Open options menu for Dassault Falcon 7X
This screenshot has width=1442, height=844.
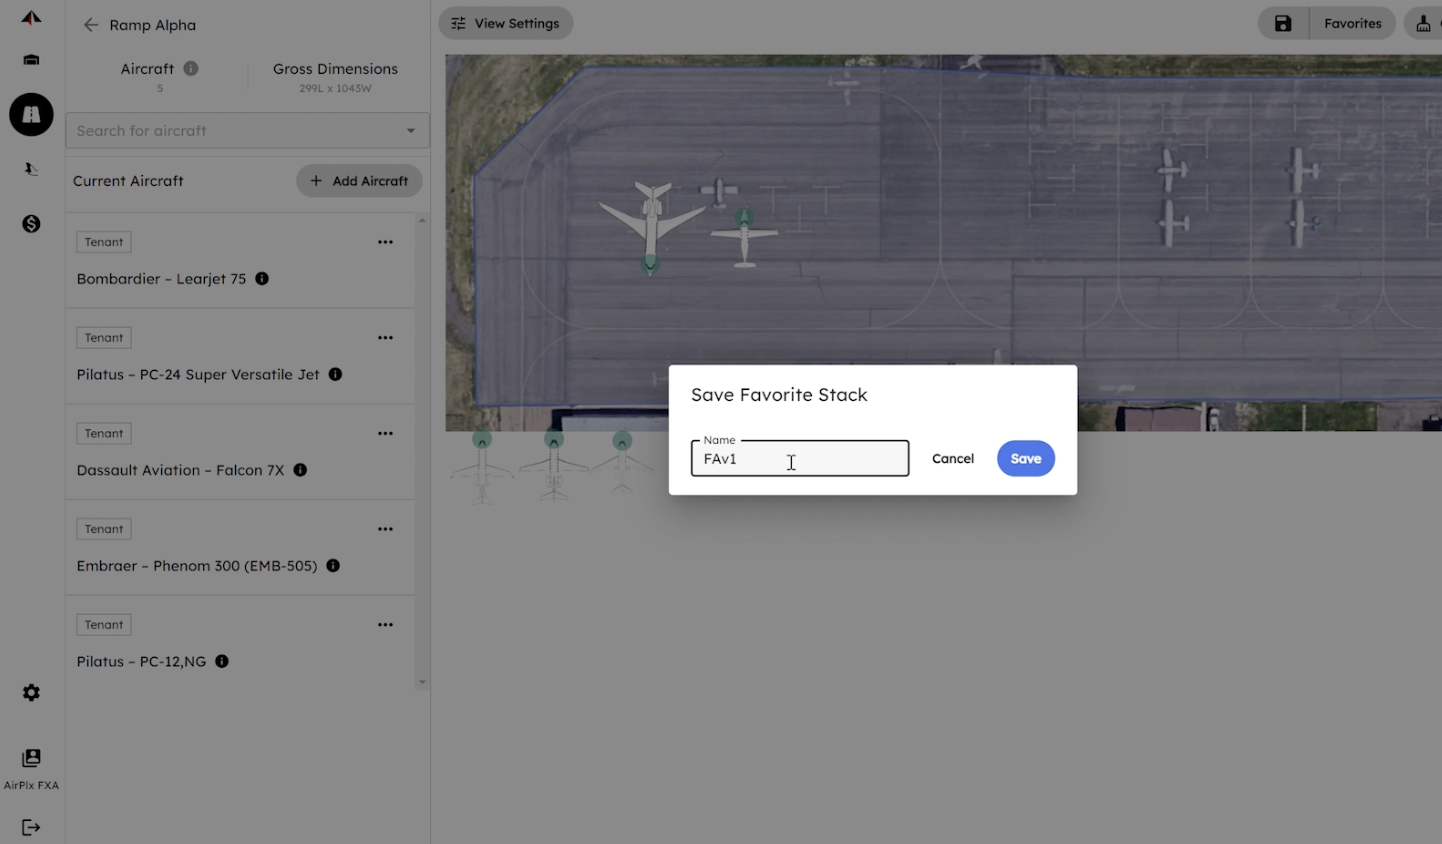pos(385,433)
